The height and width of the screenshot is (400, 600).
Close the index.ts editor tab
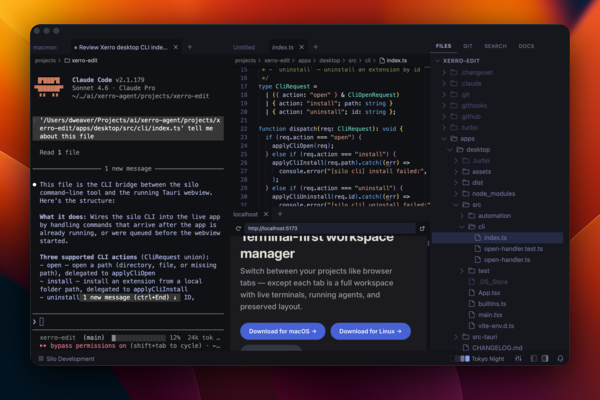[x=302, y=47]
